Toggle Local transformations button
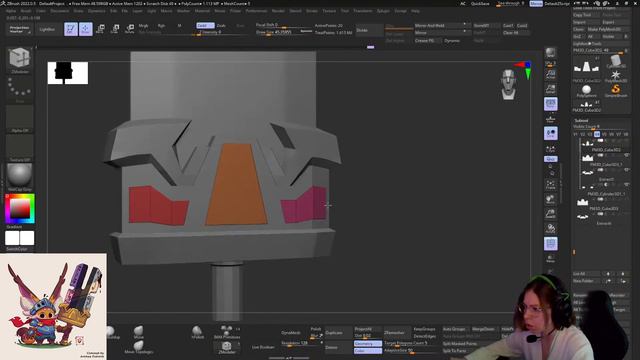 coord(550,133)
